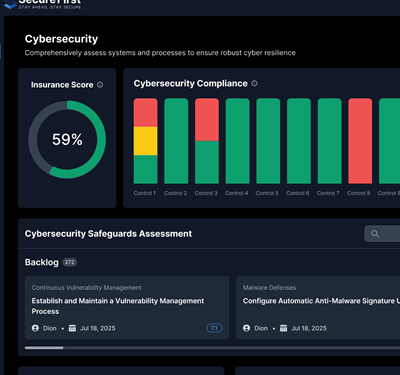Click the user avatar icon on the Anti-Malware card

click(247, 328)
